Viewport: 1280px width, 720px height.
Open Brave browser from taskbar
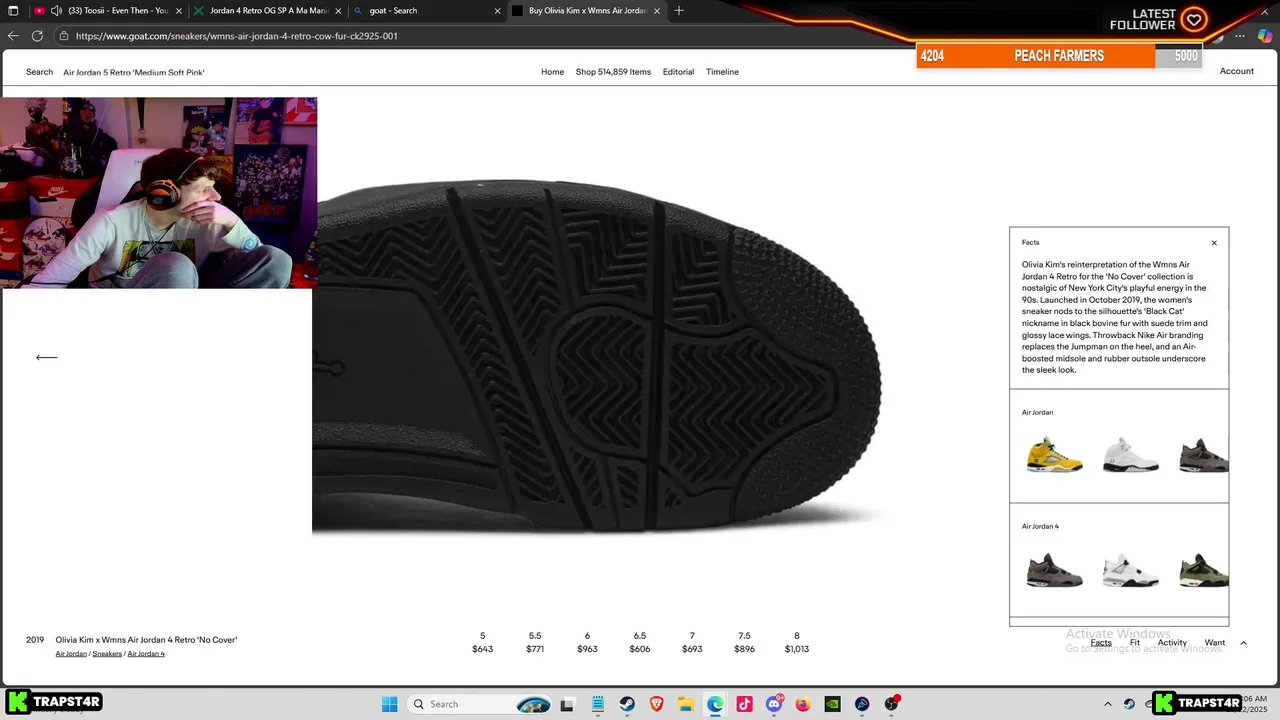coord(656,704)
